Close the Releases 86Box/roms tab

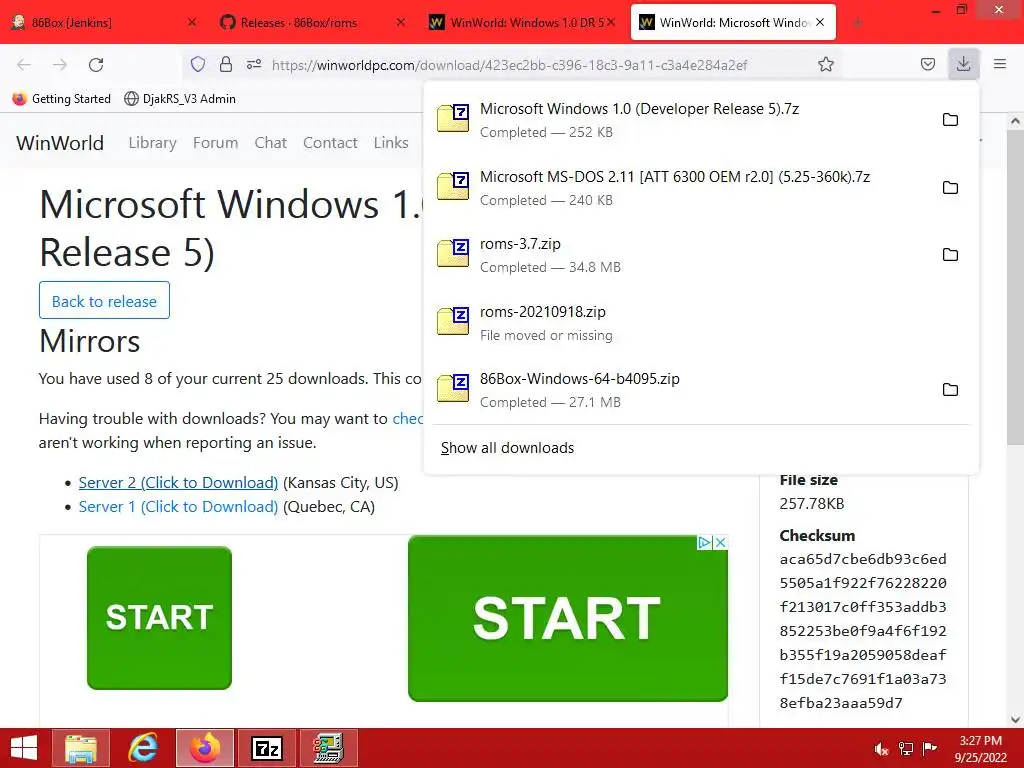[401, 22]
